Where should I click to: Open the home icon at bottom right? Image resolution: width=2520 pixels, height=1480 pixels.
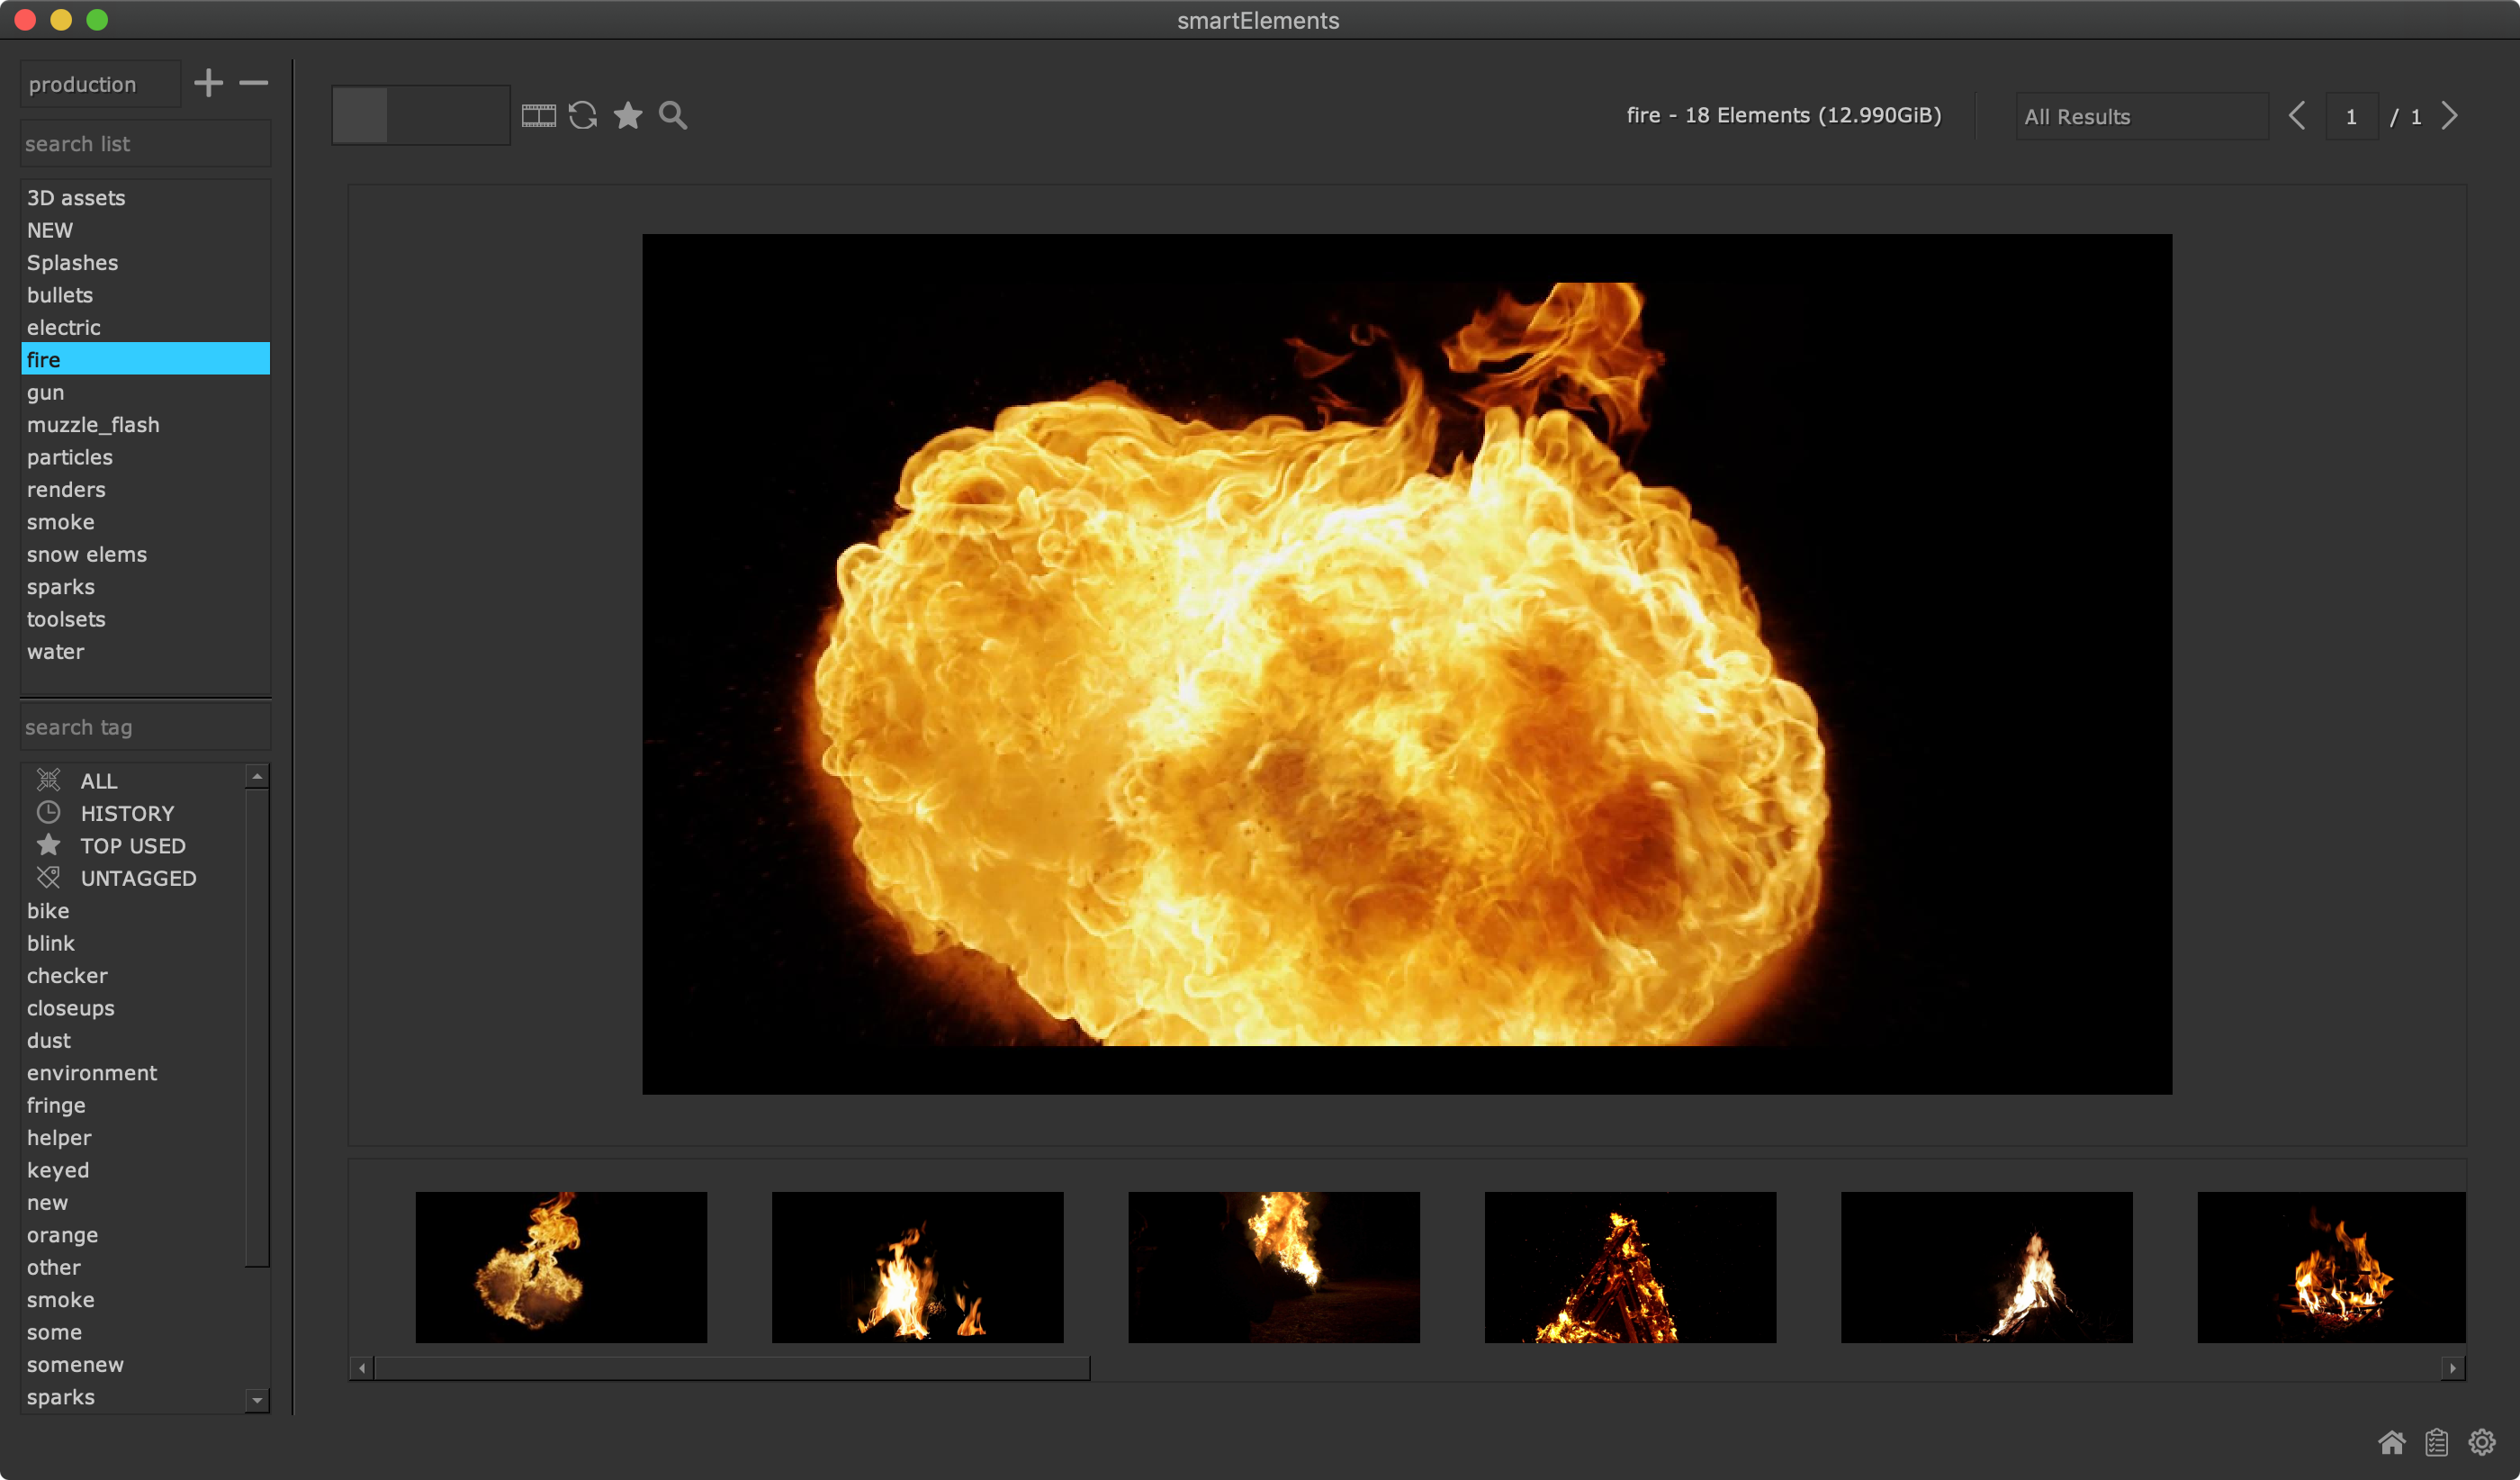click(2391, 1442)
